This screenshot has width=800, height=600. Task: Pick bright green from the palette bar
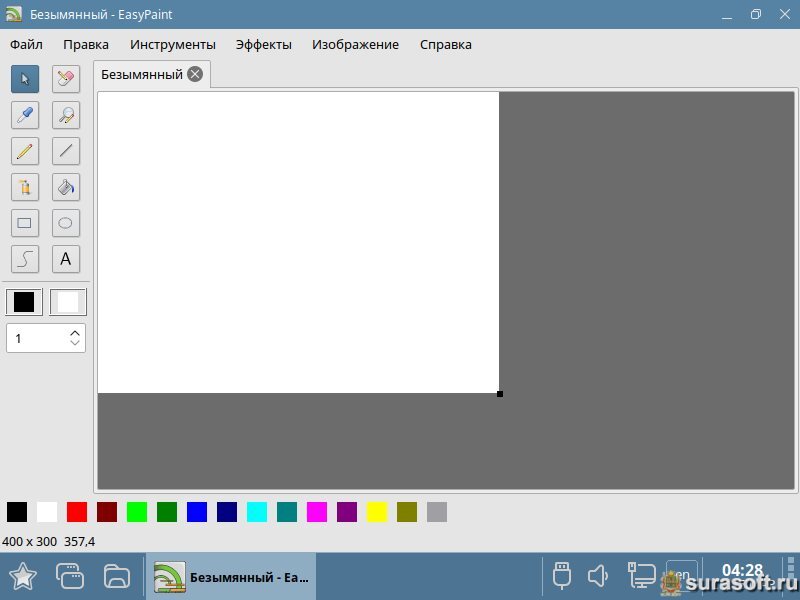click(x=137, y=512)
